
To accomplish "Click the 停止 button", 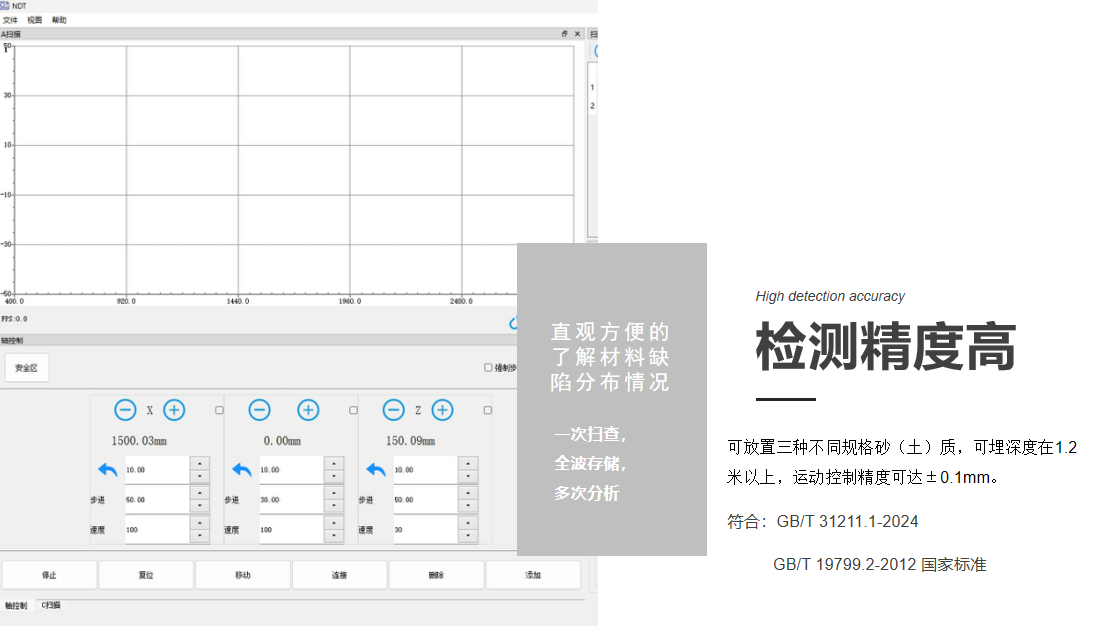I will pos(49,575).
